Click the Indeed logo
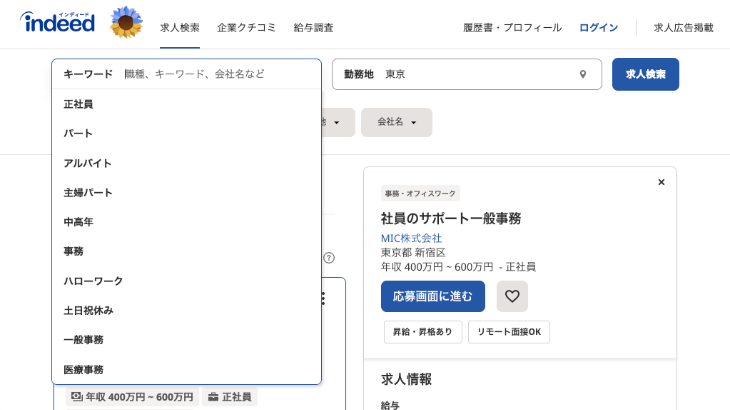This screenshot has height=410, width=730. pyautogui.click(x=57, y=22)
